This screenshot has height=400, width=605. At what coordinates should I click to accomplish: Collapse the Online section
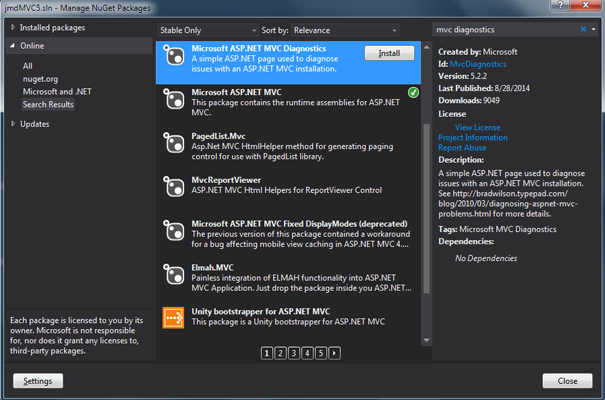(12, 46)
